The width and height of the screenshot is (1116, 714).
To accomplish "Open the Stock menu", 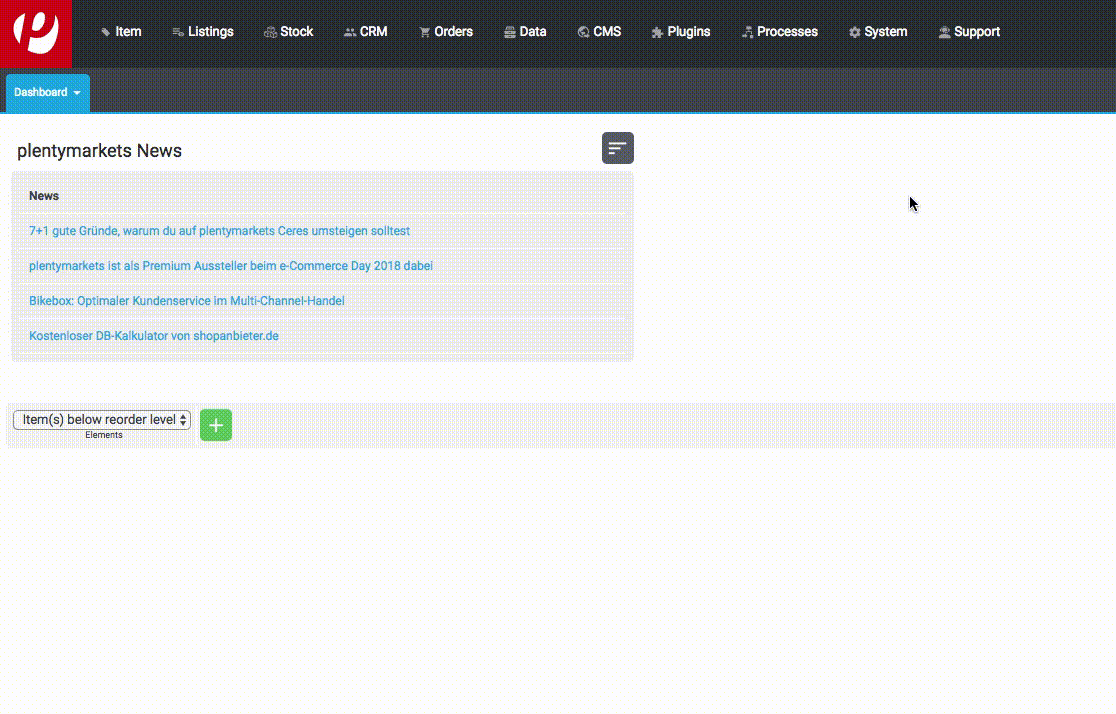I will [x=288, y=32].
